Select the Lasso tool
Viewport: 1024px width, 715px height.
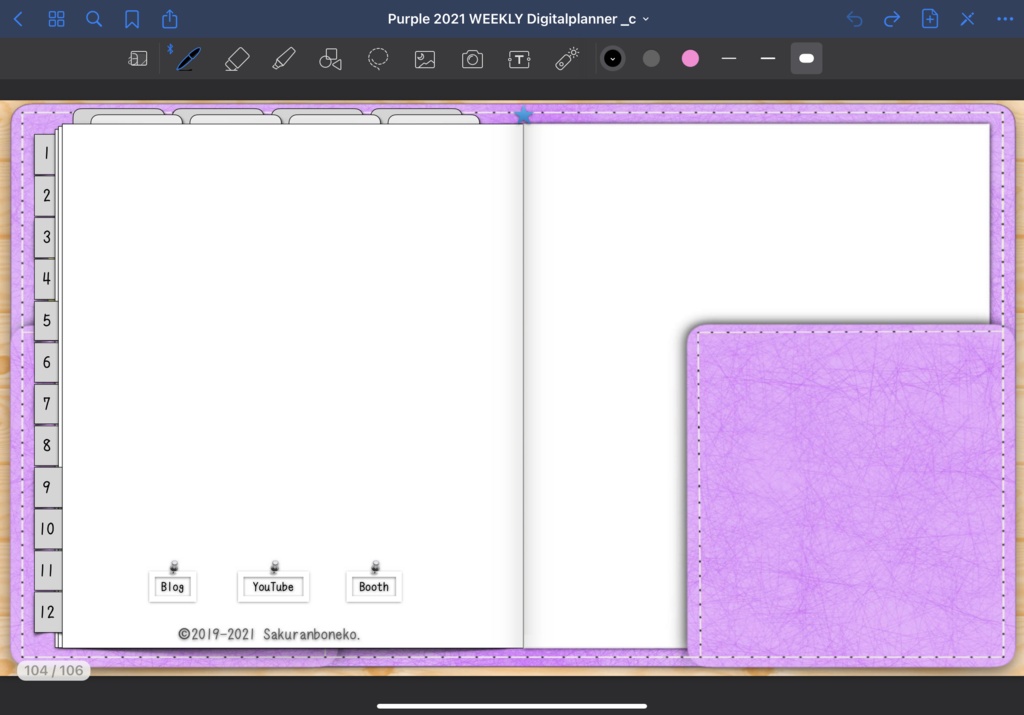click(378, 59)
